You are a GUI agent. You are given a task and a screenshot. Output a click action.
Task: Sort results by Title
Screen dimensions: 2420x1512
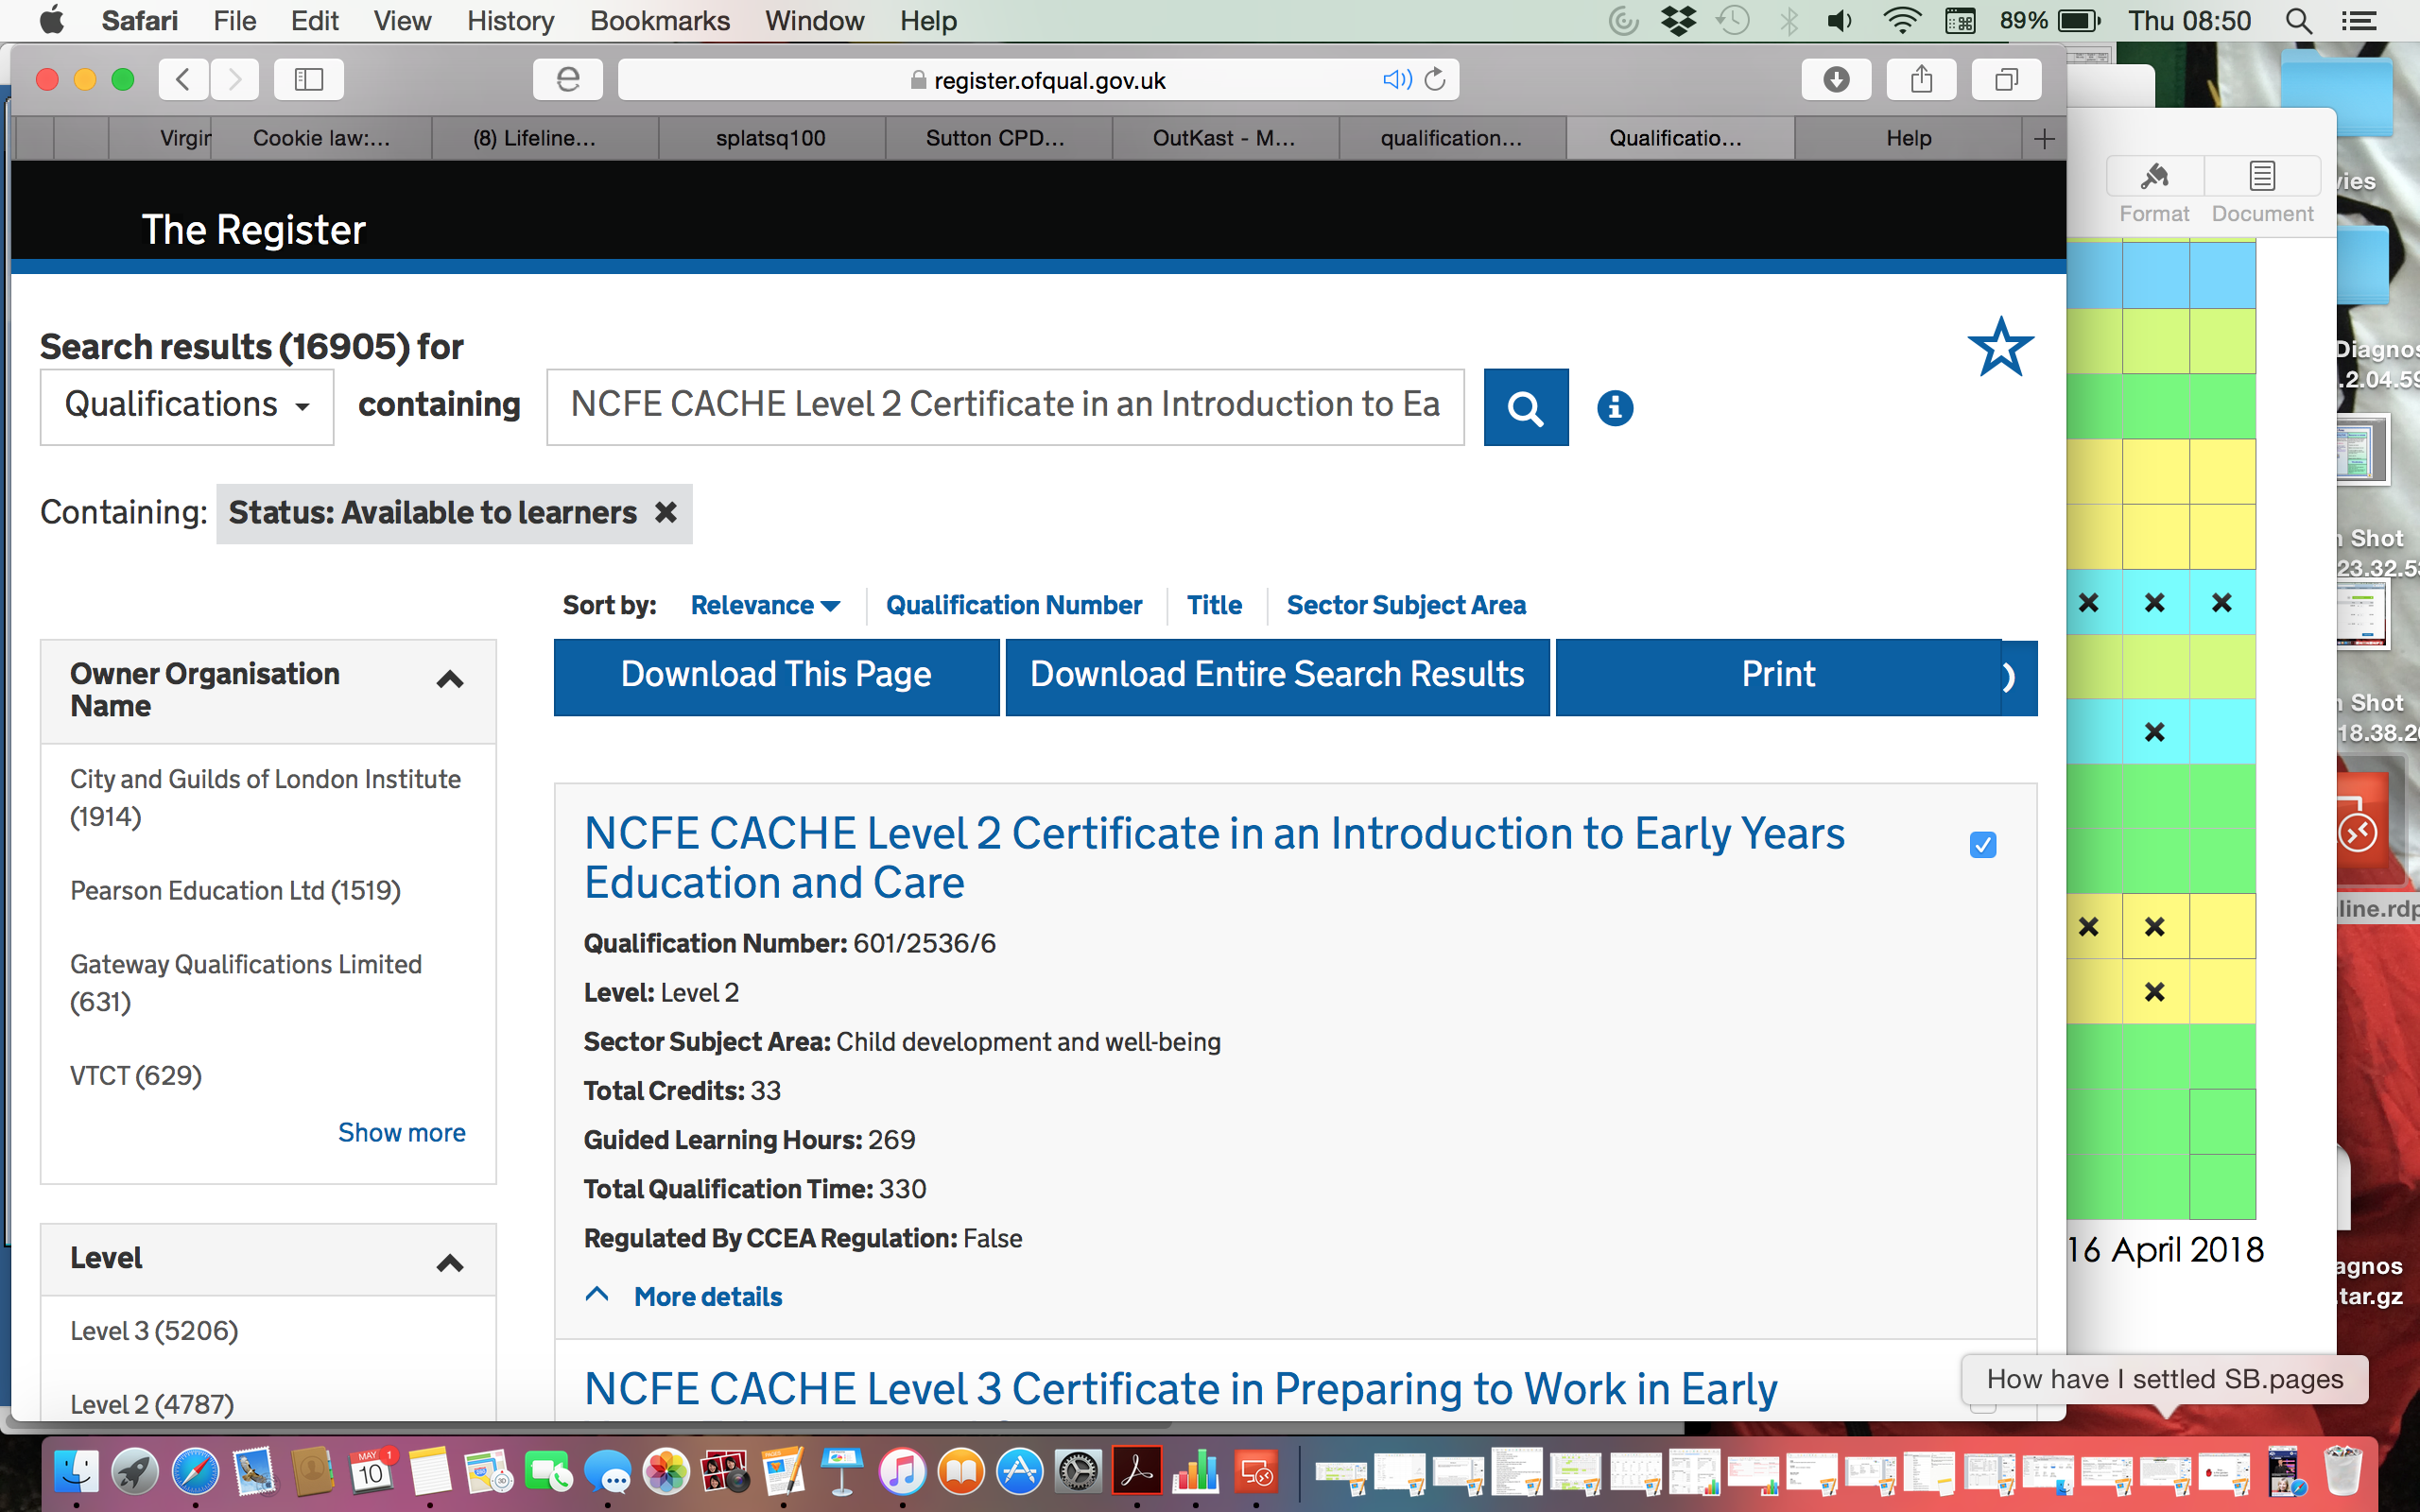pos(1214,605)
